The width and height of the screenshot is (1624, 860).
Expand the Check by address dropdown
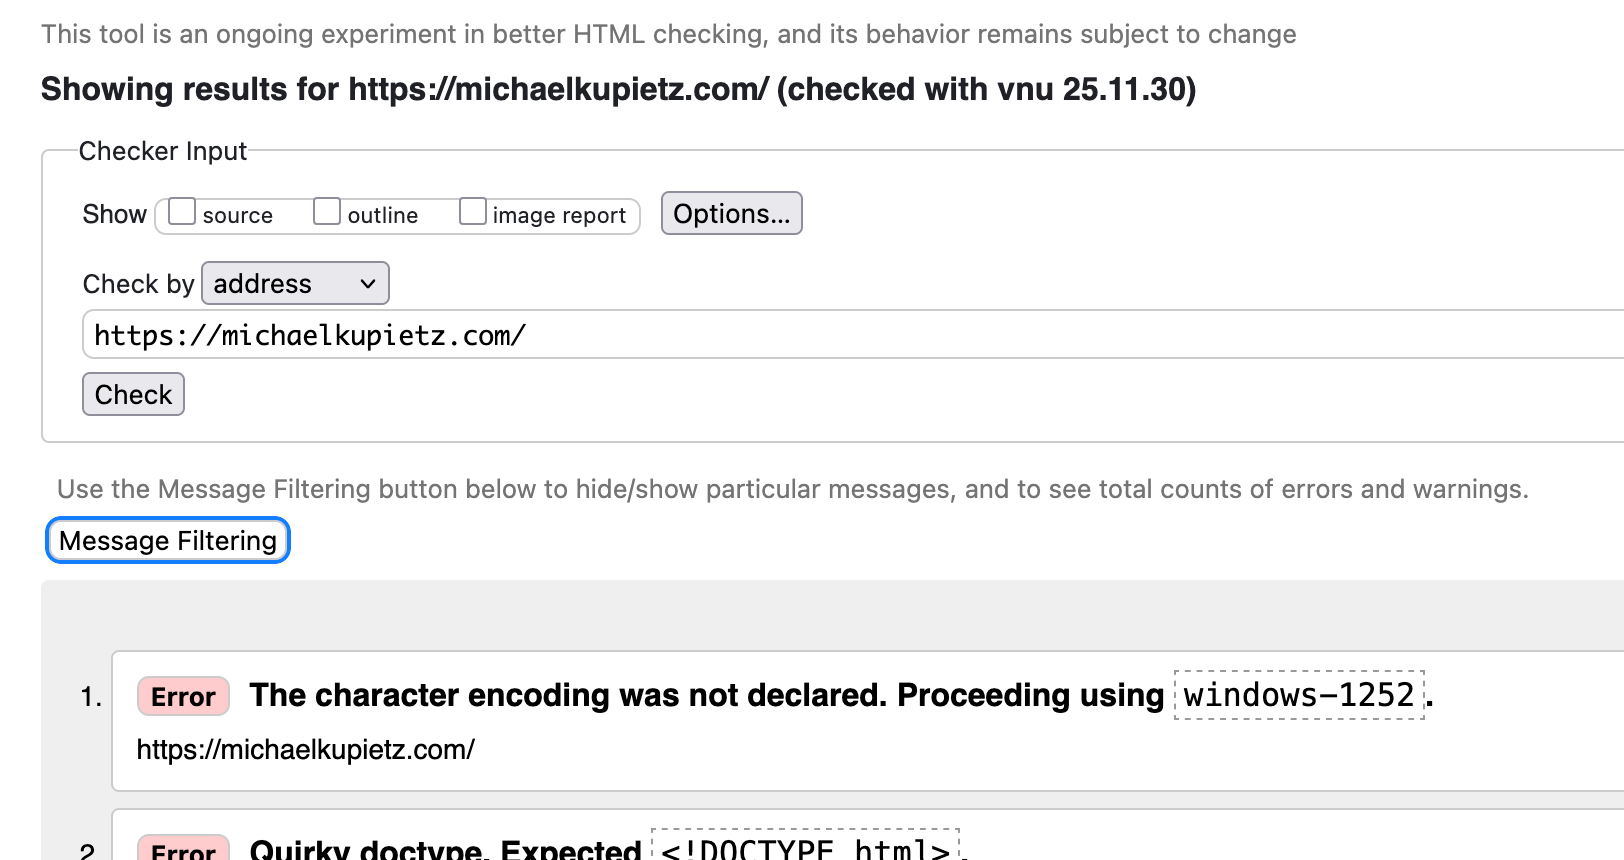pos(295,284)
